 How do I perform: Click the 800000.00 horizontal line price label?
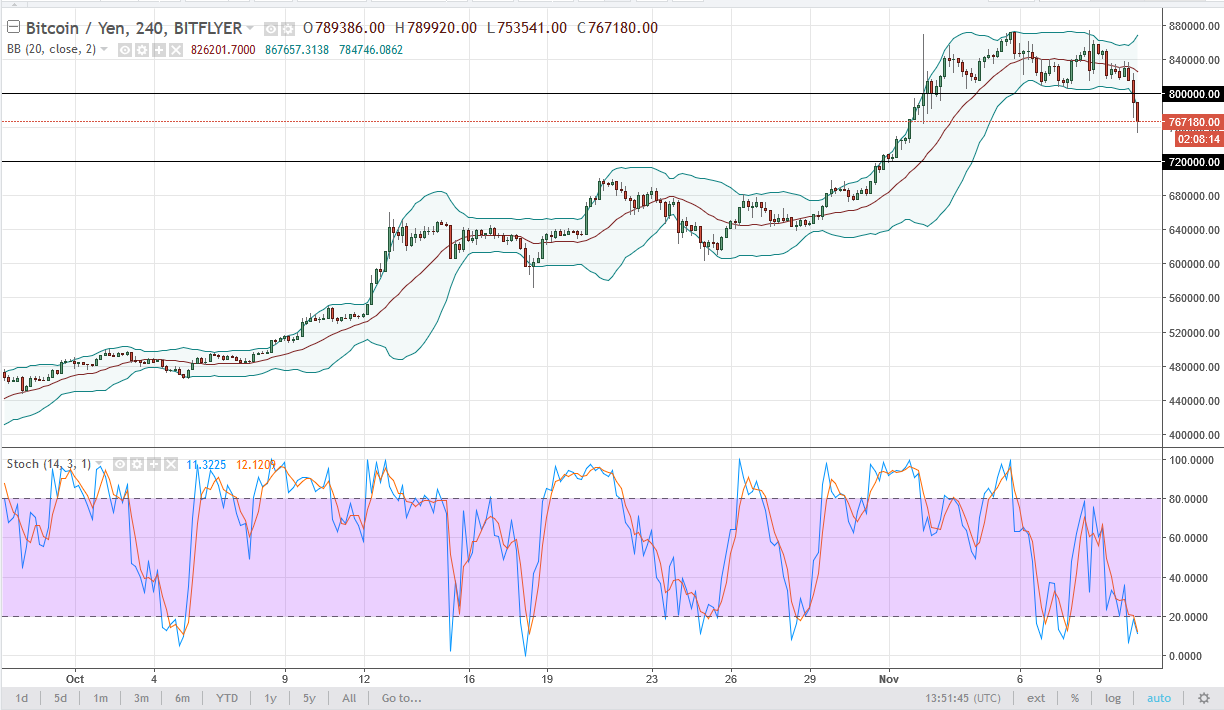pos(1193,94)
